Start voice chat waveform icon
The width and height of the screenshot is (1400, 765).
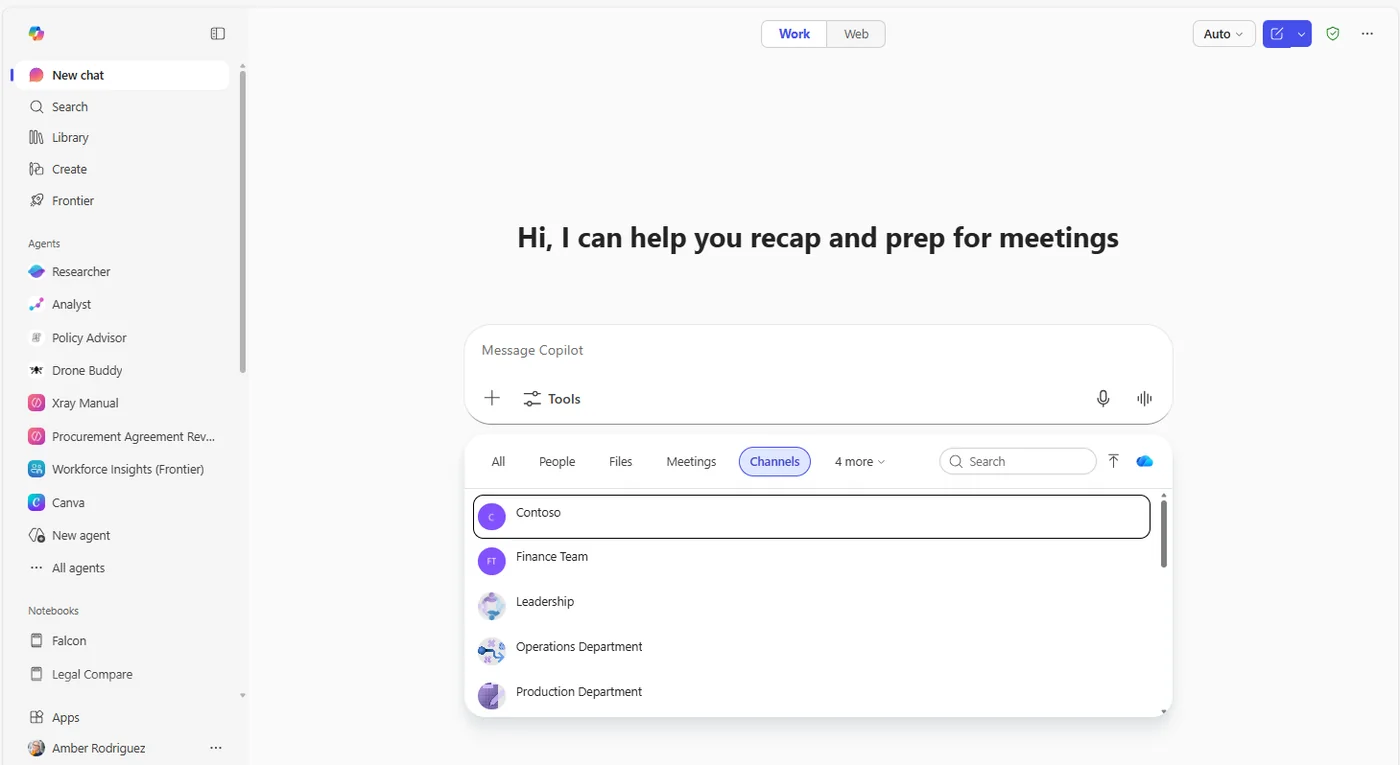[x=1145, y=398]
